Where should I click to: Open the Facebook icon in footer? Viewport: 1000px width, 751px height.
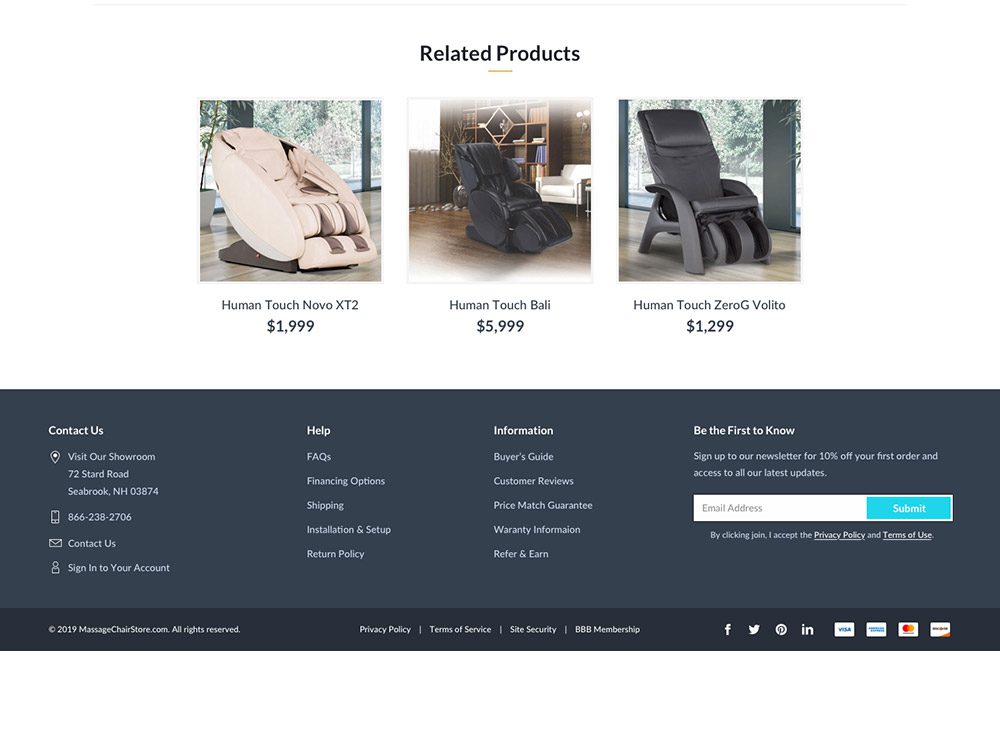pos(727,629)
